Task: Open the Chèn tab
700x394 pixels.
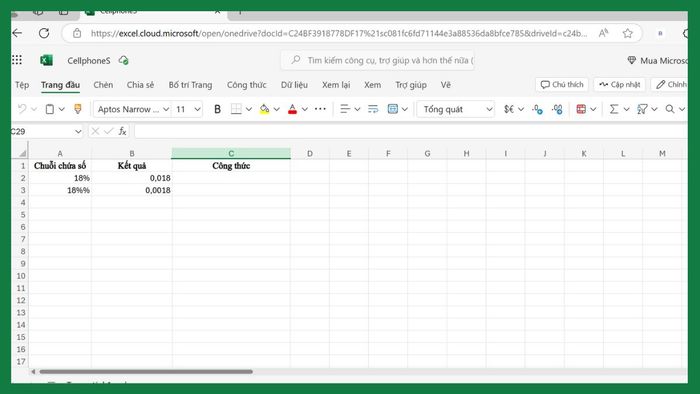Action: pos(103,85)
